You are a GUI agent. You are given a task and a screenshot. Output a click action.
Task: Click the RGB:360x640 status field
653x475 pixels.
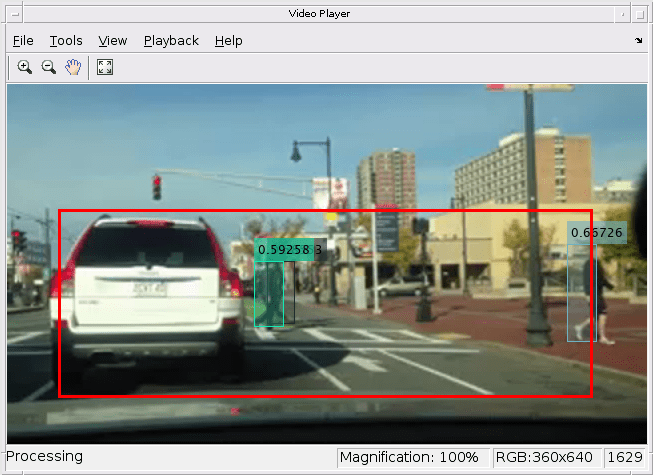click(x=547, y=458)
